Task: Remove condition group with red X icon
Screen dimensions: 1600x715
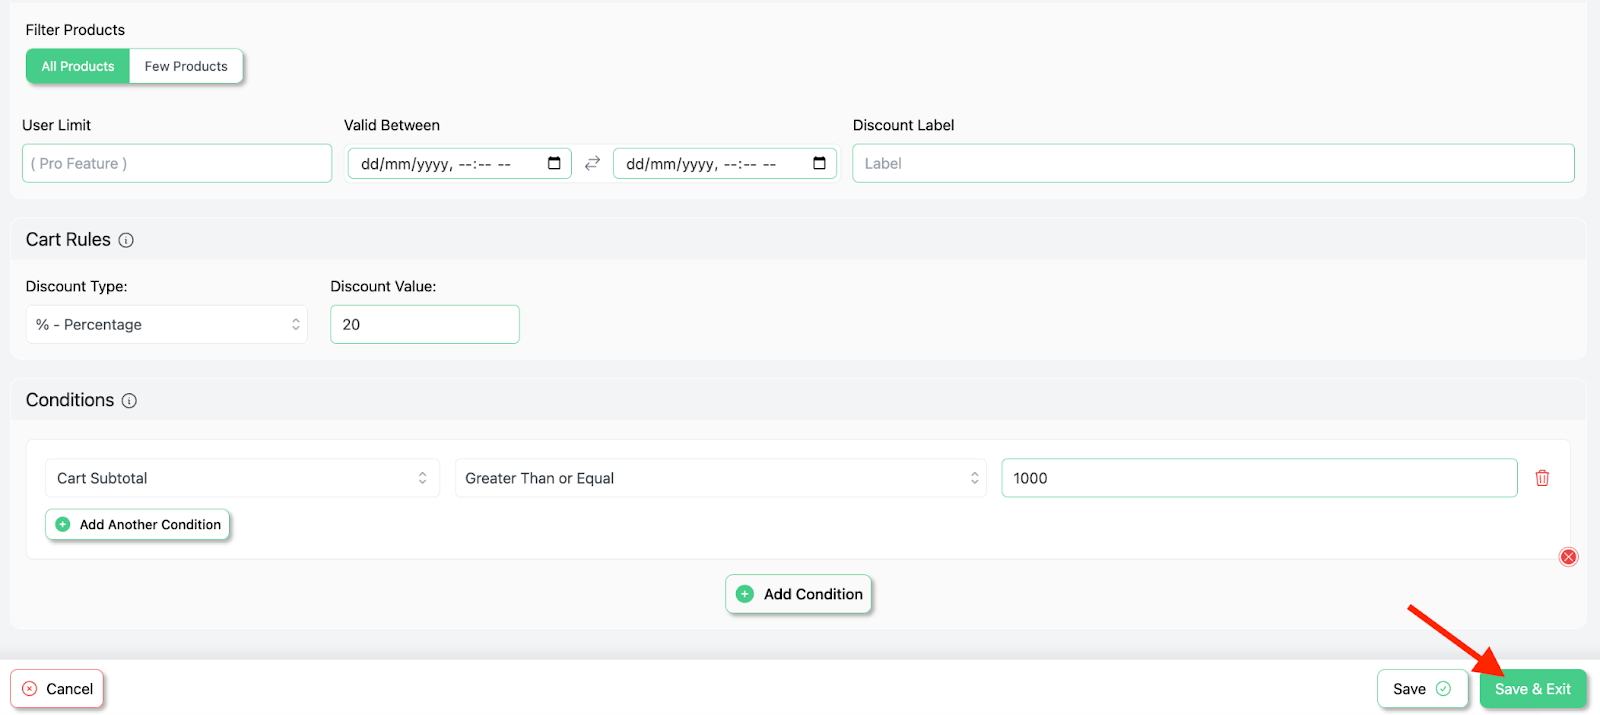Action: 1569,557
